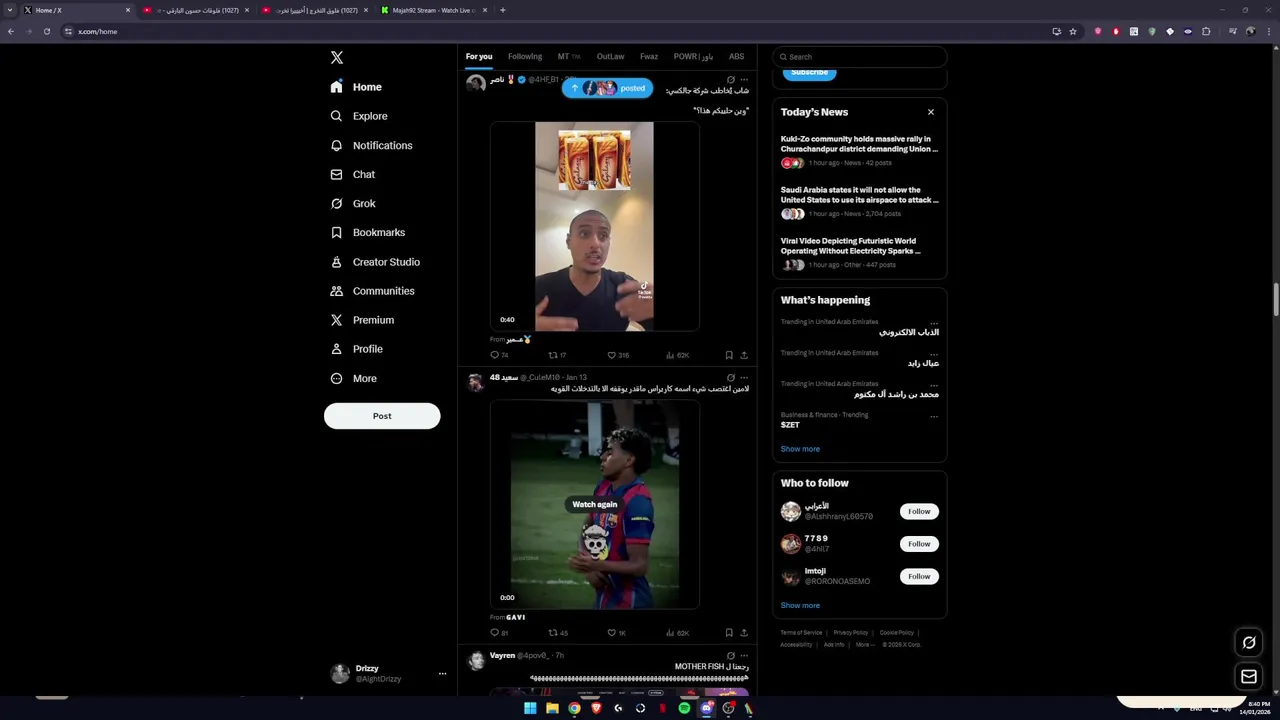Click Watch again on the football video
The width and height of the screenshot is (1280, 720).
point(594,505)
